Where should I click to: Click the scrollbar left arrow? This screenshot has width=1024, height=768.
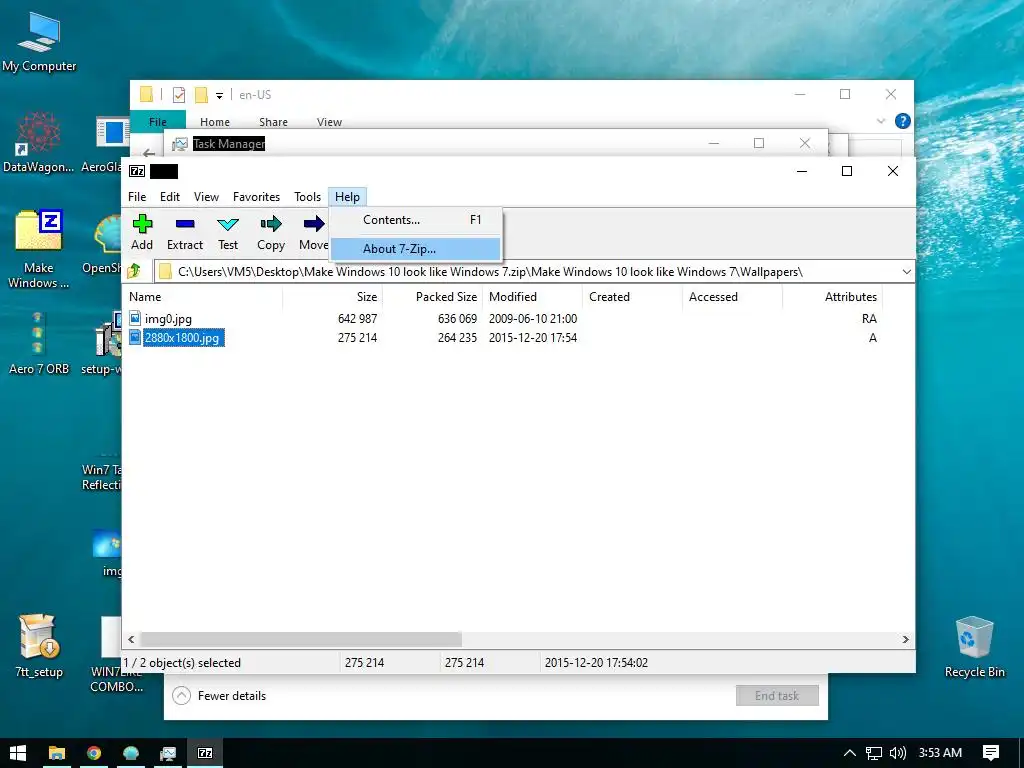[x=131, y=639]
